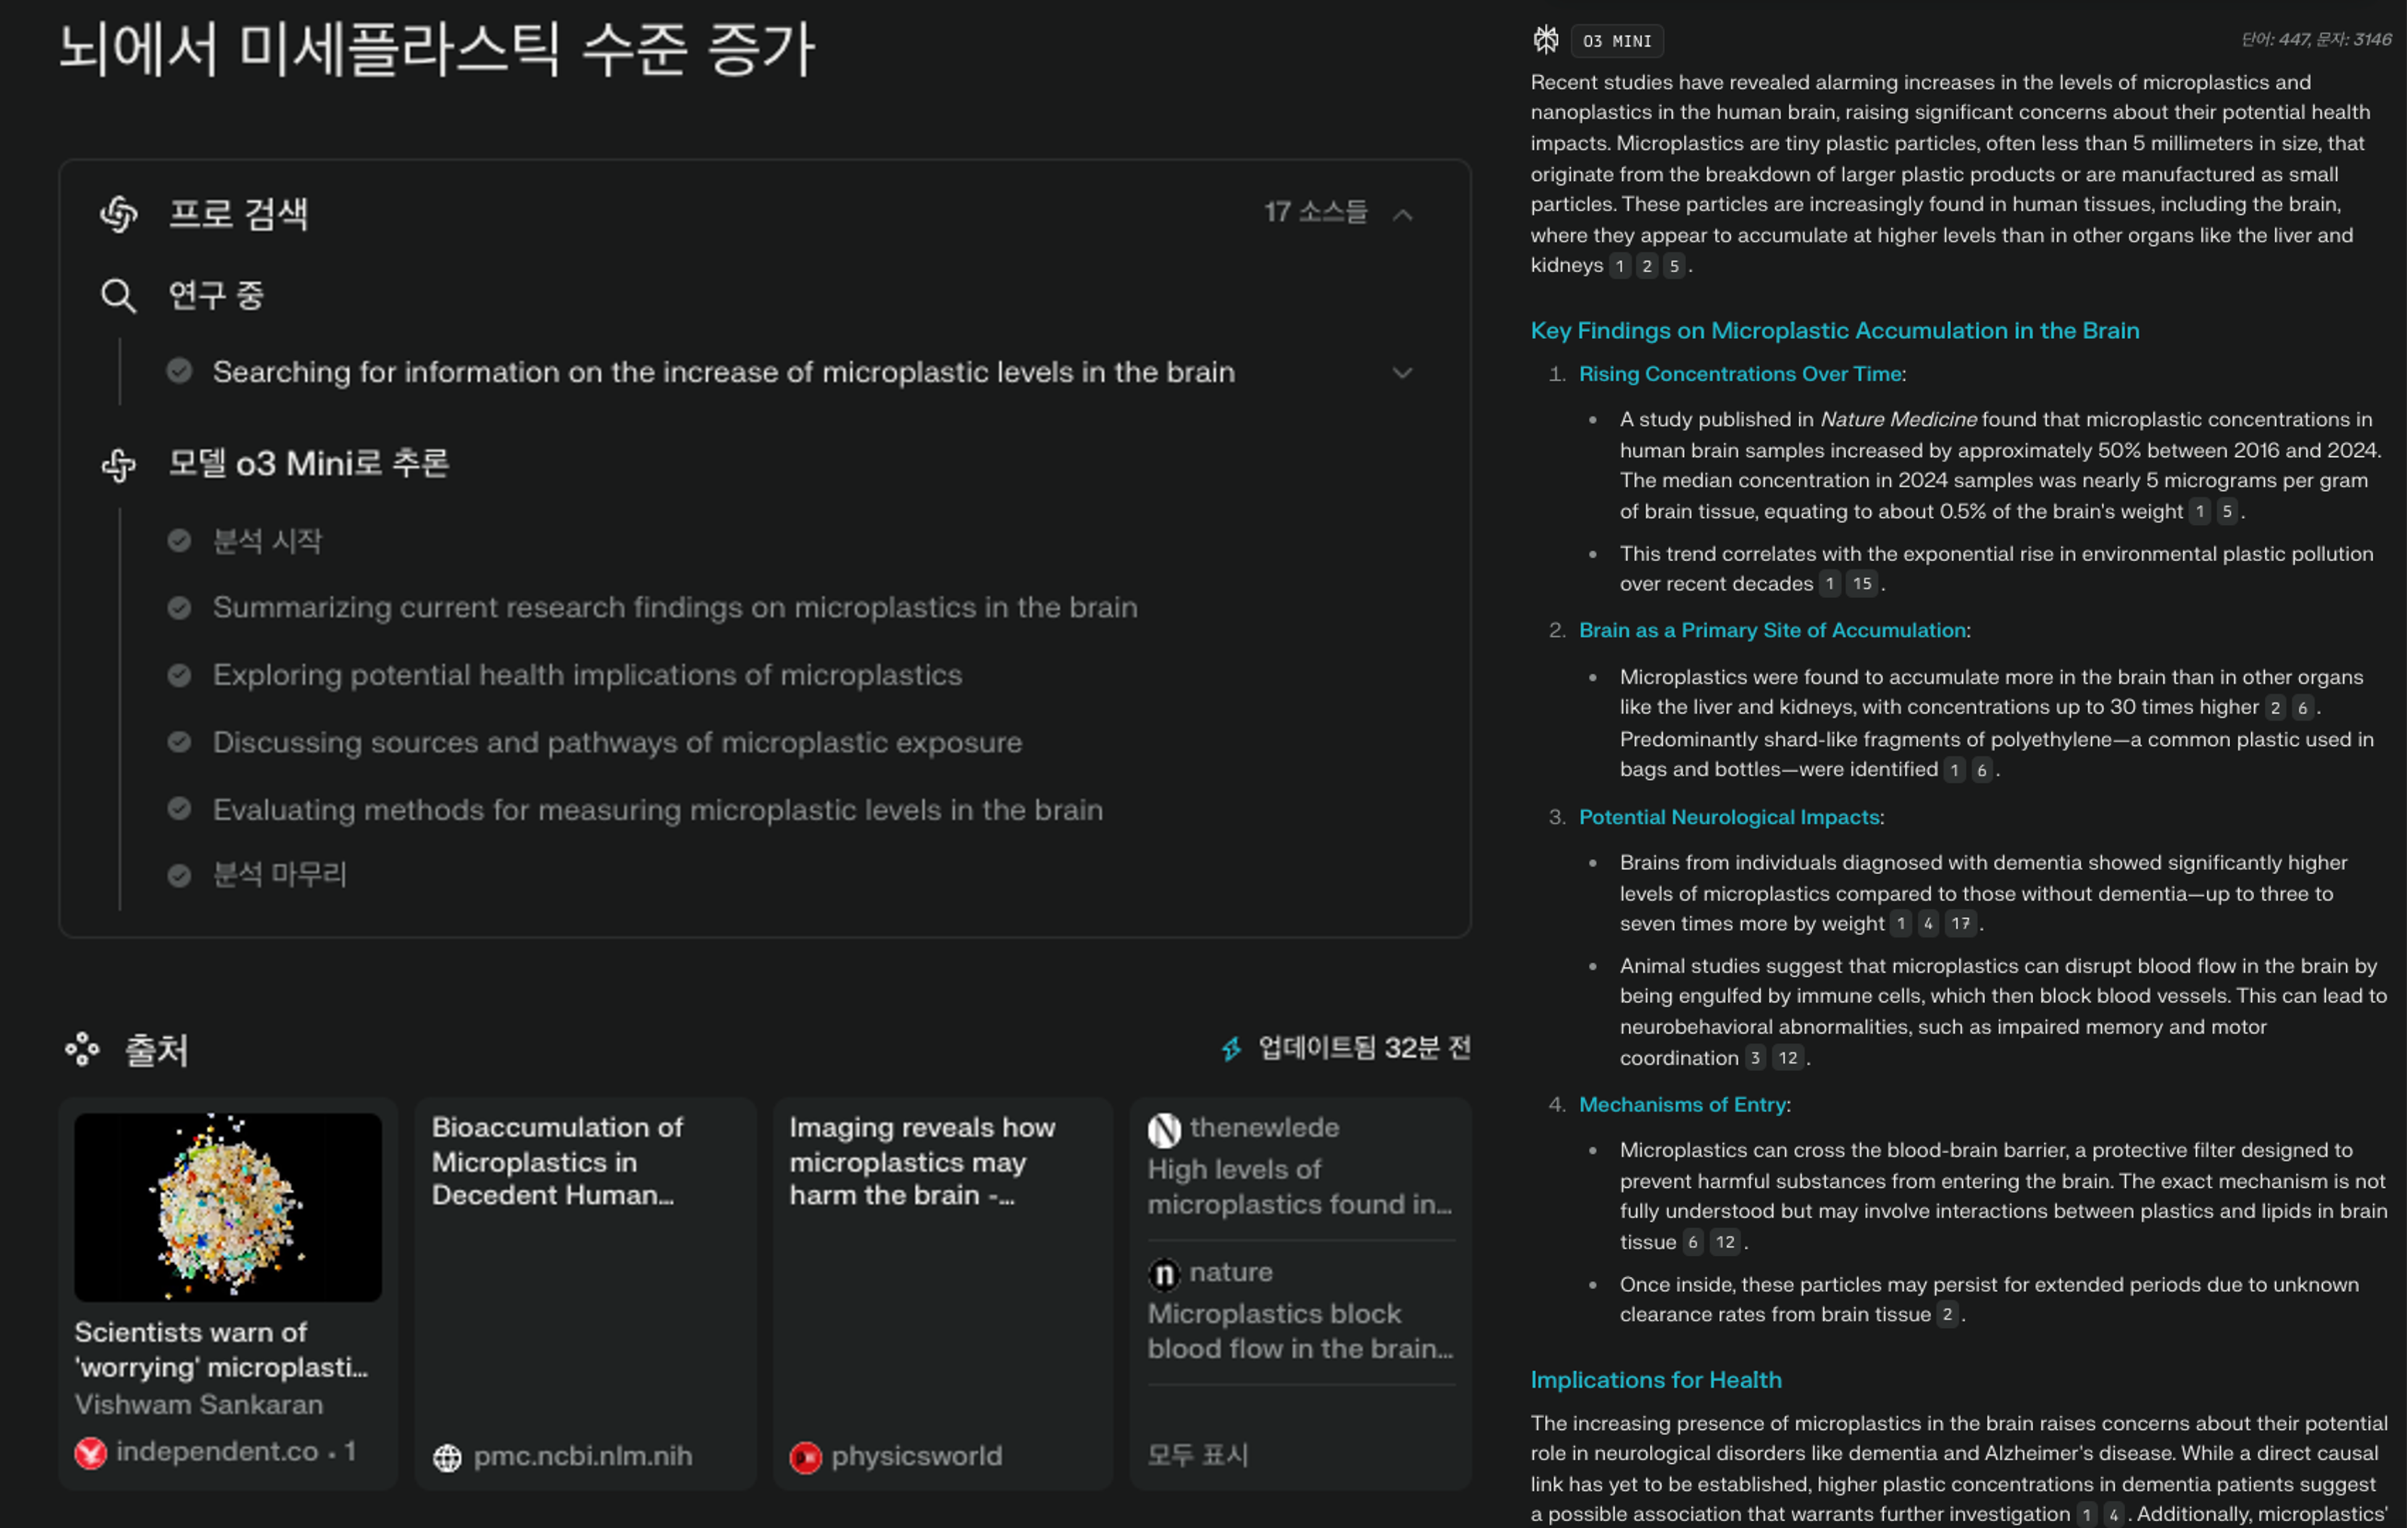The image size is (2408, 1528).
Task: Click the magnifier icon beside 연구 중
Action: click(x=118, y=296)
